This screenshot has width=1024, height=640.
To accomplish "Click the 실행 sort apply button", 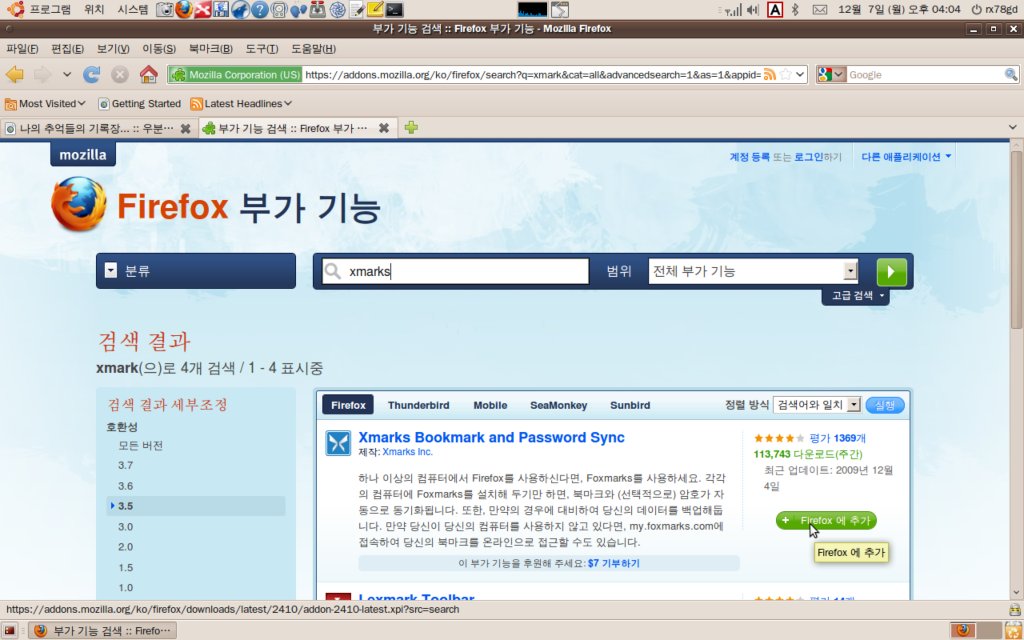I will (x=885, y=405).
